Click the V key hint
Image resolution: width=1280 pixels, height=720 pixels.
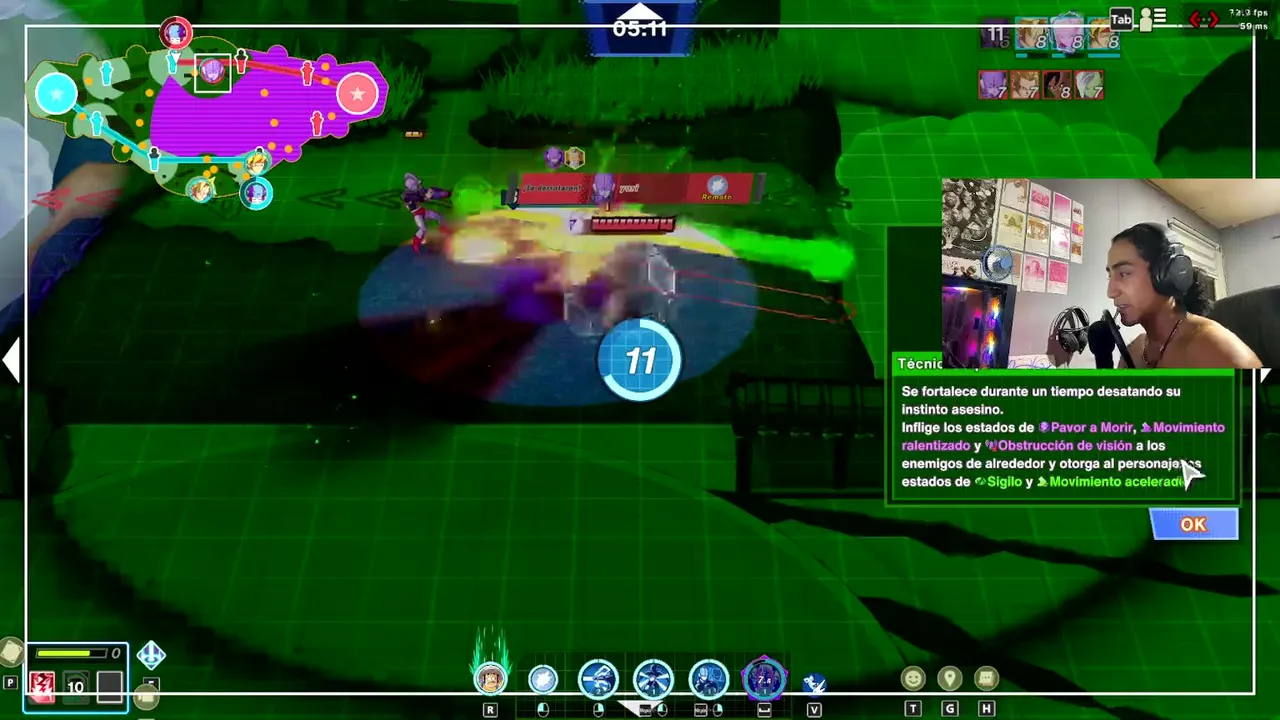pos(814,709)
